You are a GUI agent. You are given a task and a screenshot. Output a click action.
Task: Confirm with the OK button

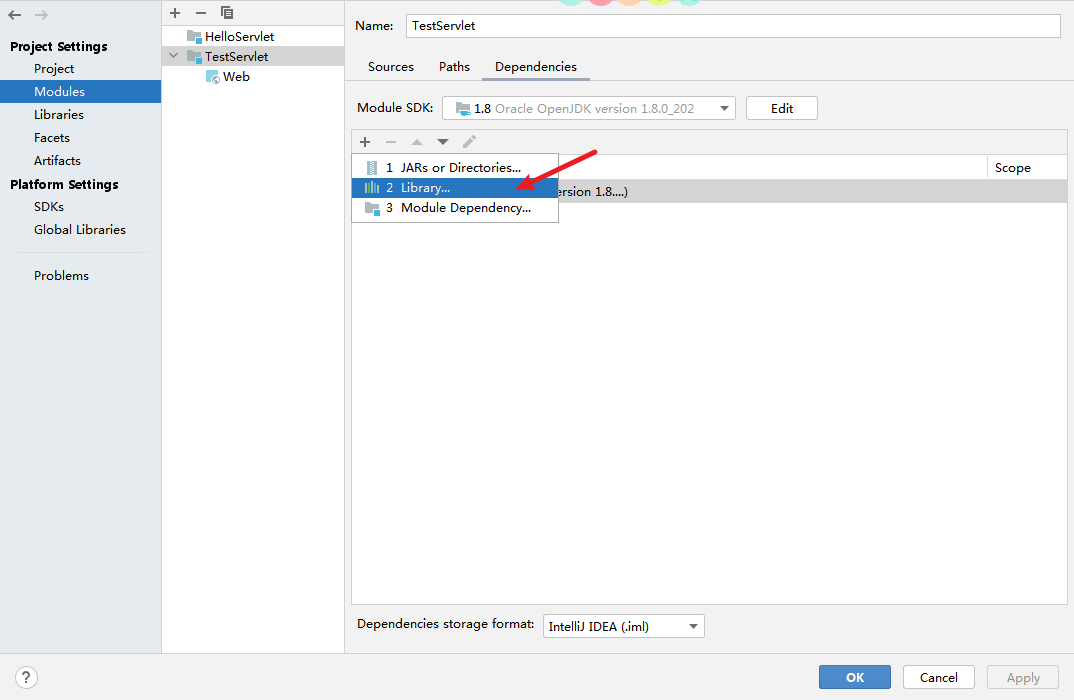tap(855, 677)
